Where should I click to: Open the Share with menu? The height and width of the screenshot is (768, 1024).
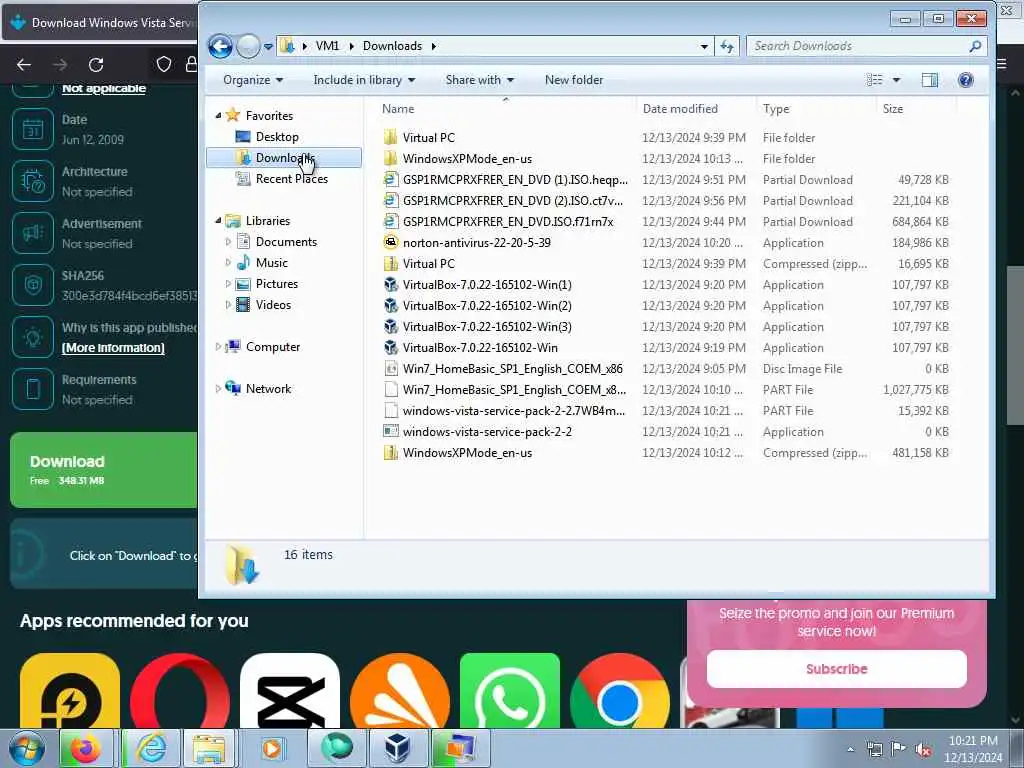click(479, 80)
